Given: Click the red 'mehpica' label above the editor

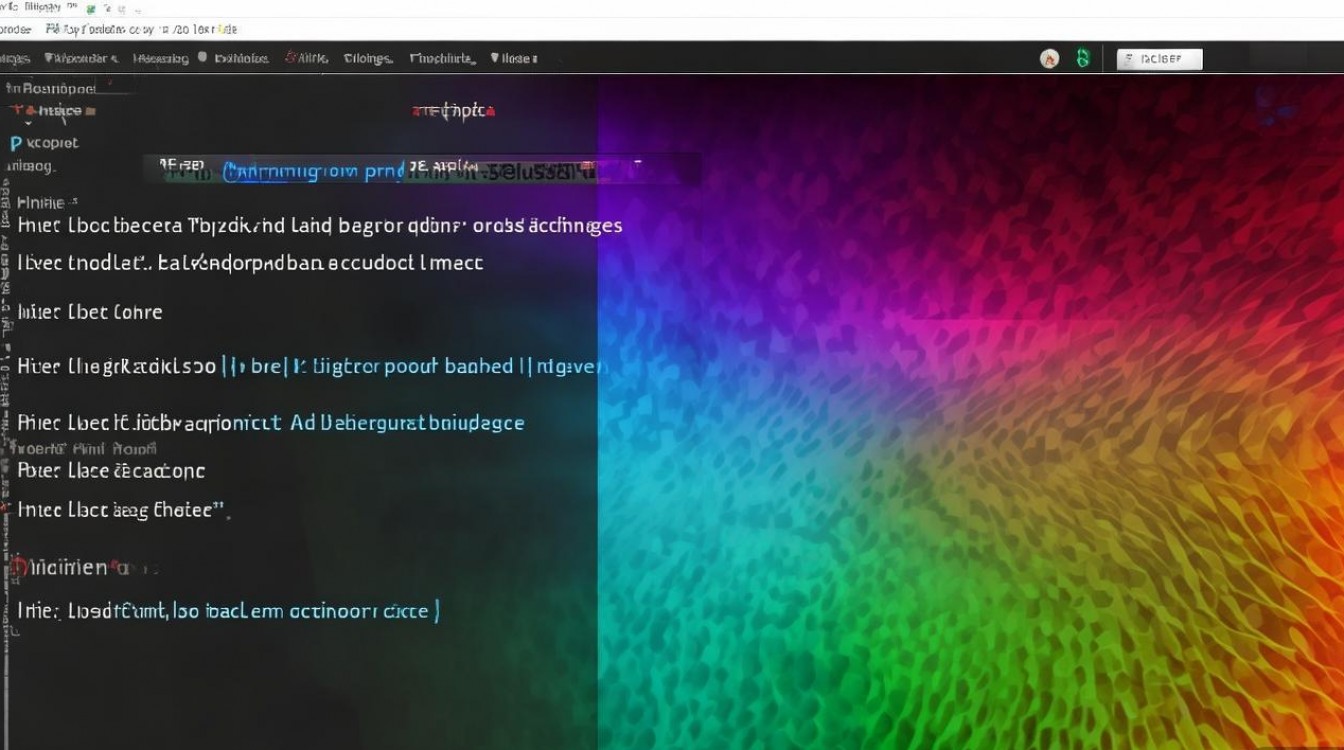Looking at the screenshot, I should 455,111.
